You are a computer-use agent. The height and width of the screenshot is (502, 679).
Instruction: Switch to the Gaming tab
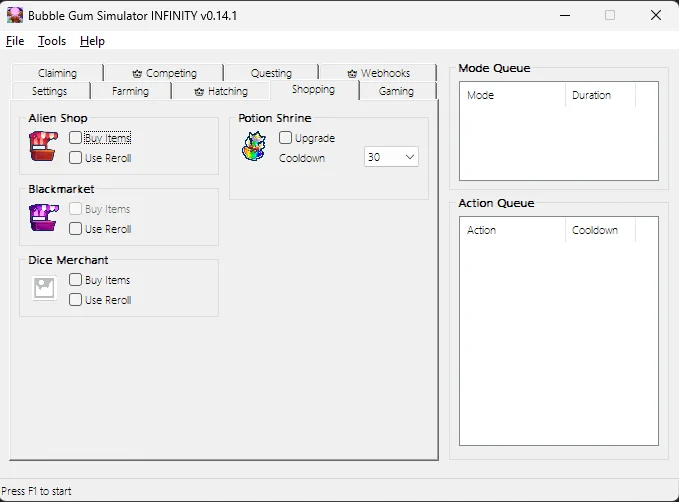(x=396, y=91)
